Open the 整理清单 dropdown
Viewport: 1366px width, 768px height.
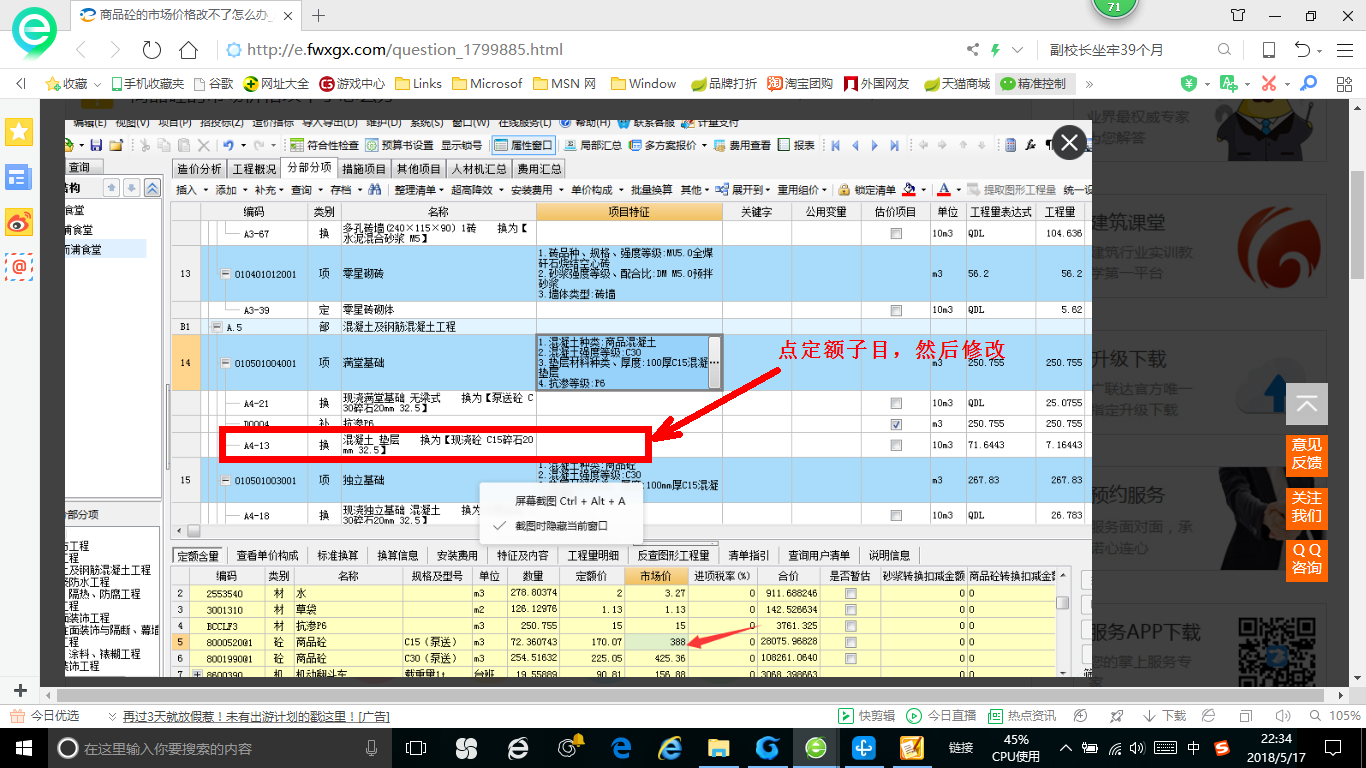tap(420, 189)
